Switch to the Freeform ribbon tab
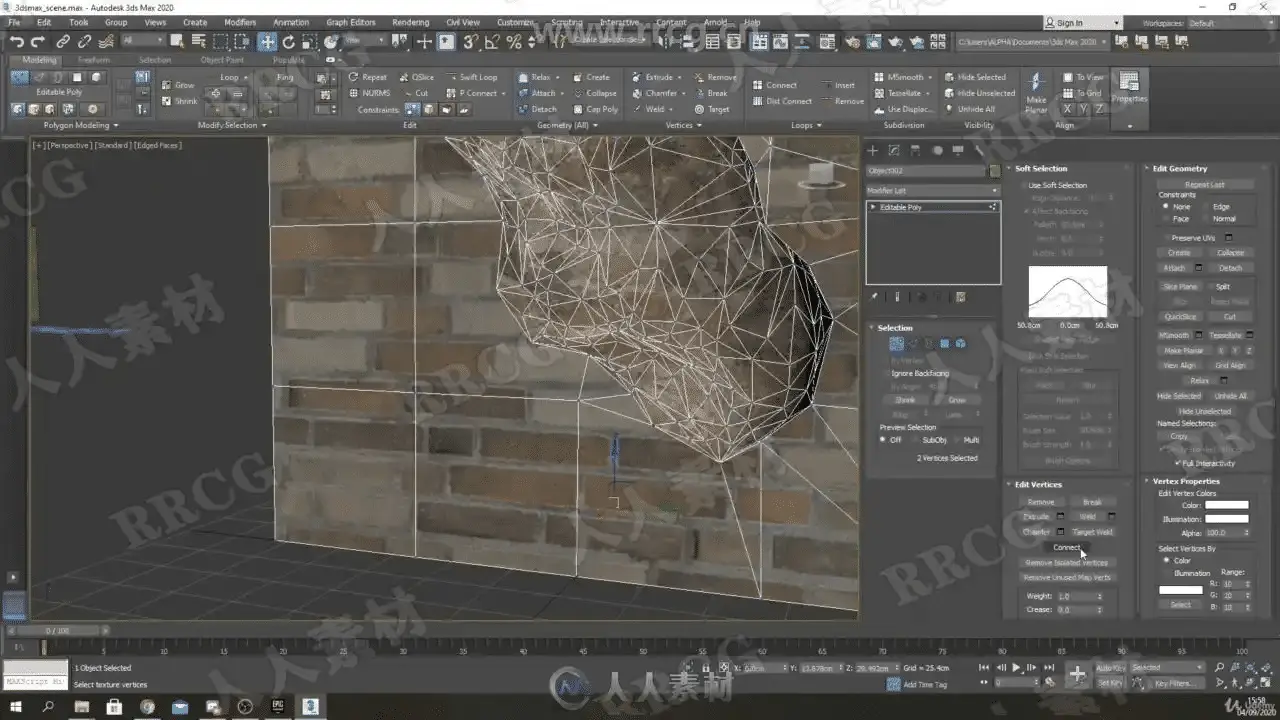Viewport: 1280px width, 720px height. coord(95,60)
